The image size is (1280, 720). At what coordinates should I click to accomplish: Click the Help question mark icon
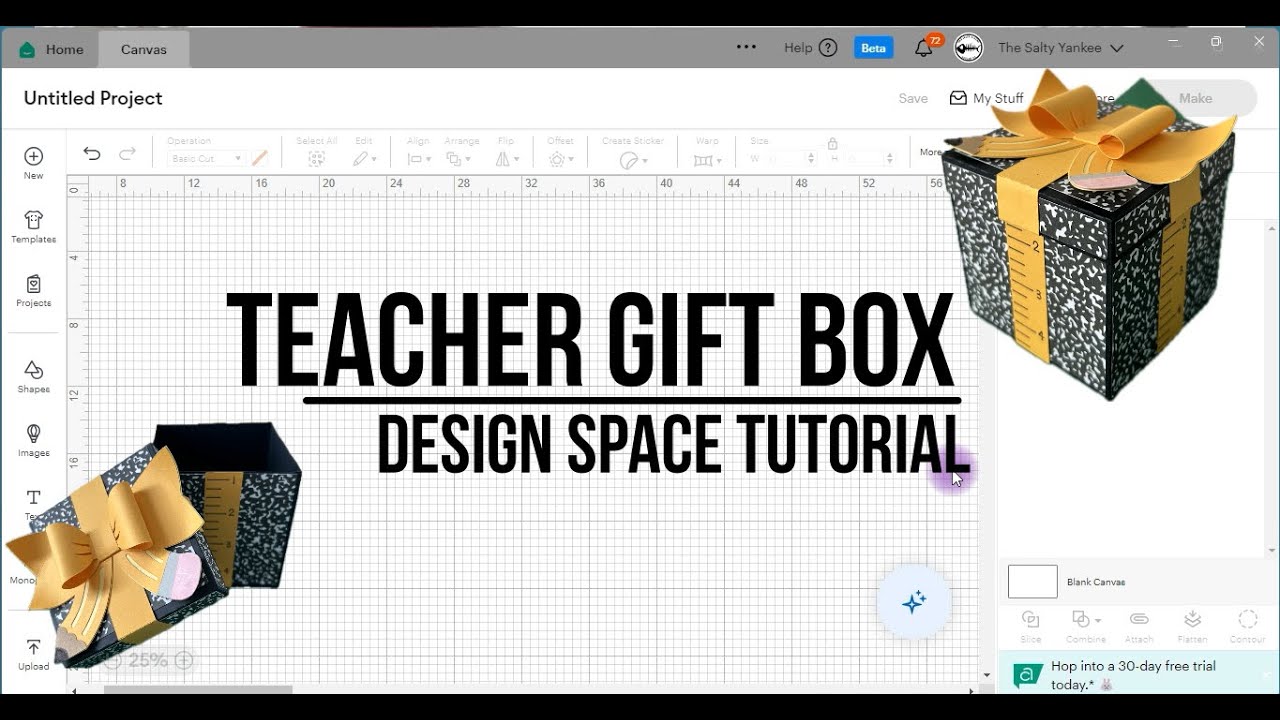click(x=827, y=48)
